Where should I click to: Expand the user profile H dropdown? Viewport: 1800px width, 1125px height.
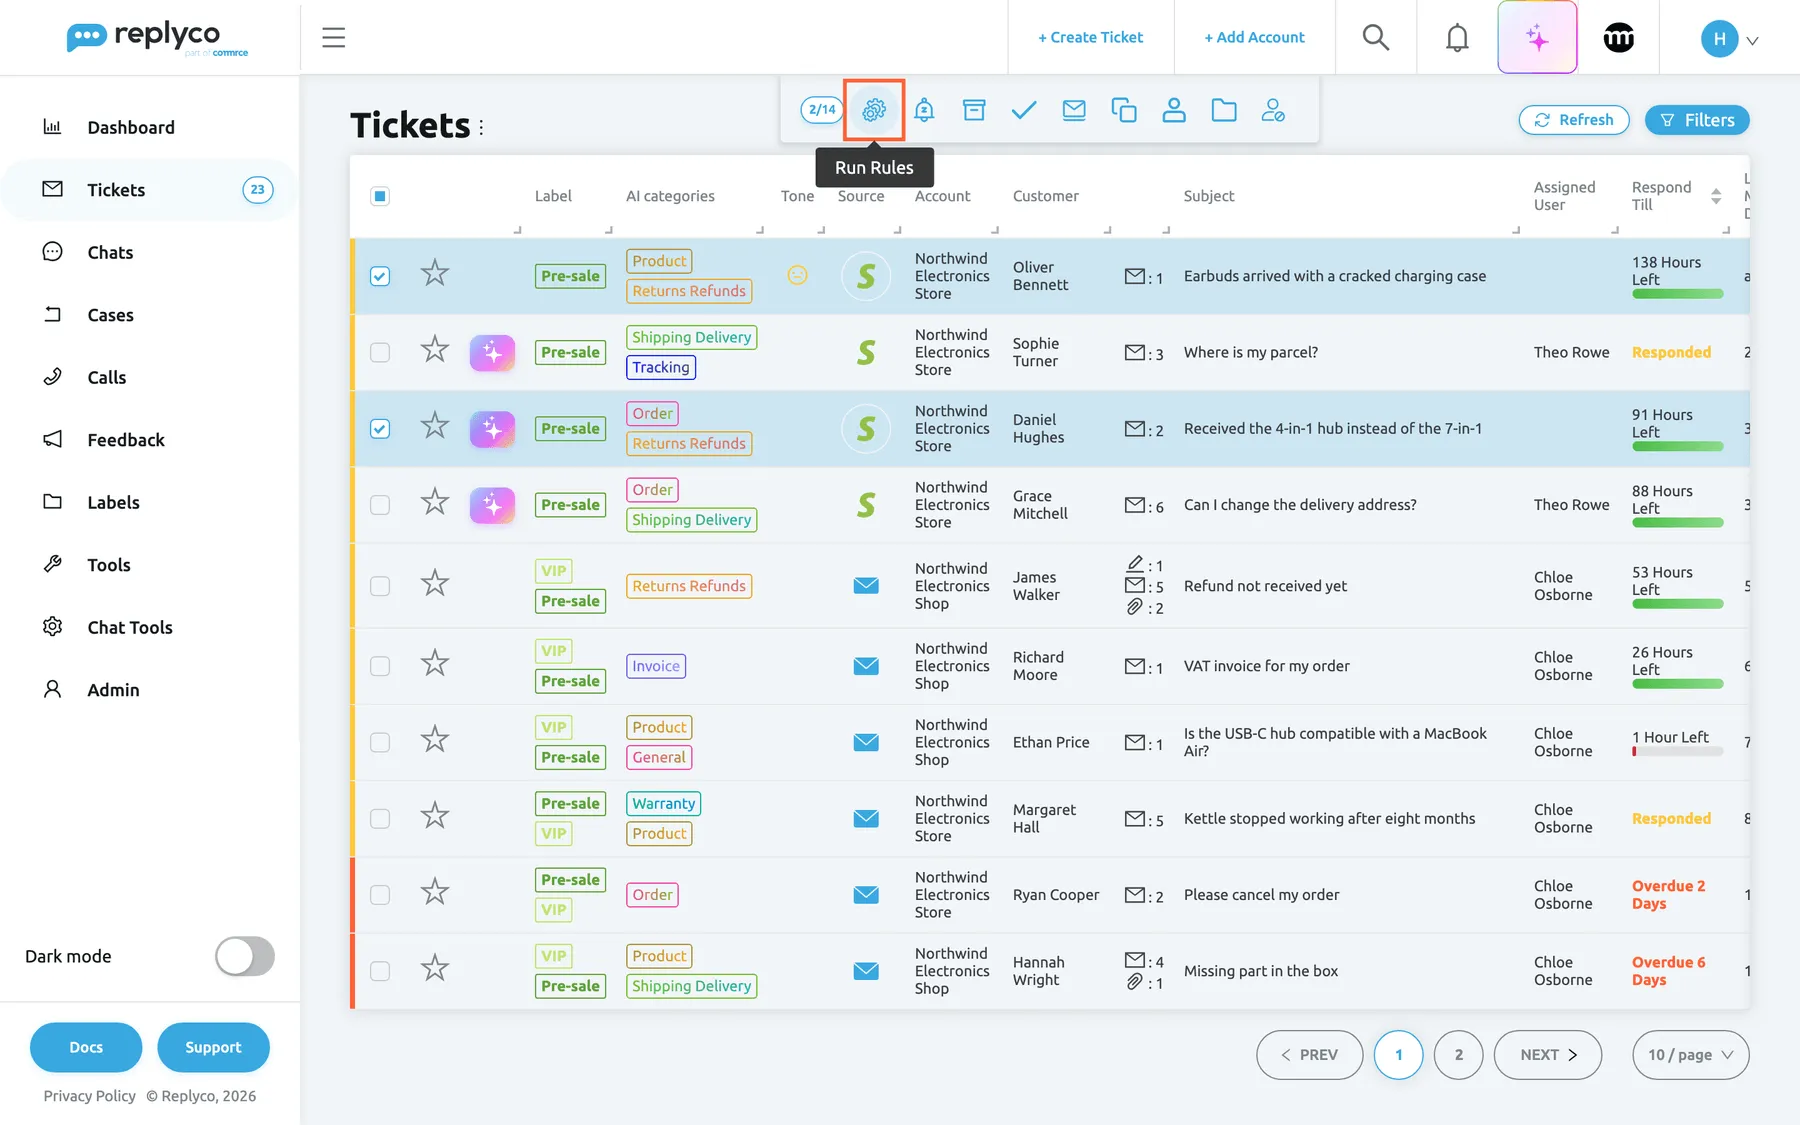[1730, 39]
